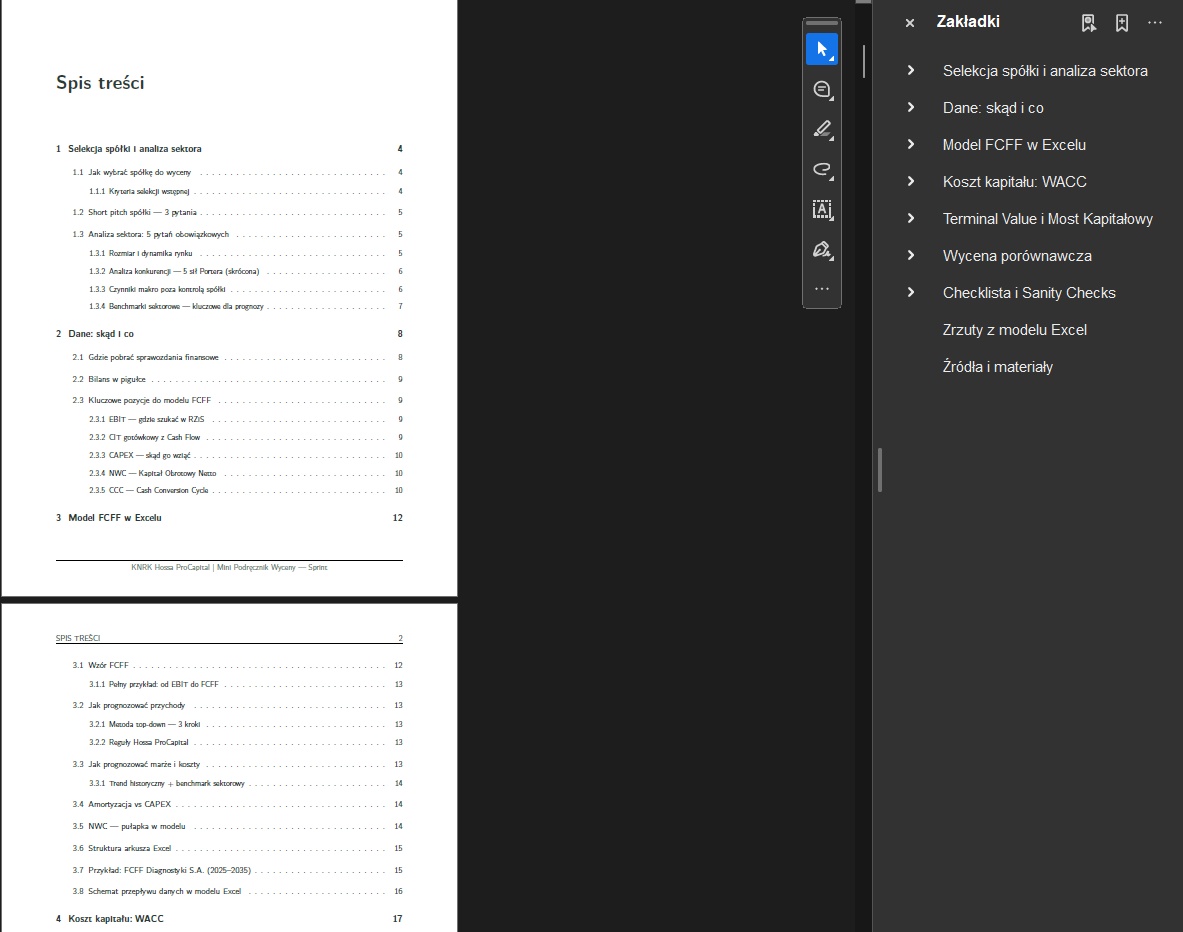Open TOC entry 3.2.2 Reguły Hossa ProCapital
Viewport: 1183px width, 932px height.
(x=245, y=742)
